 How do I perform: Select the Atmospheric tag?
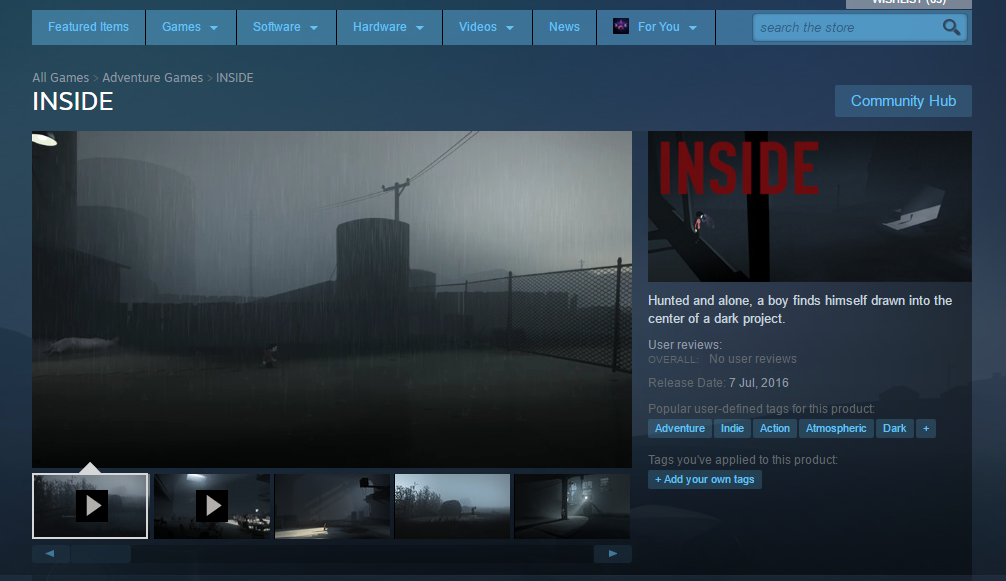[836, 428]
